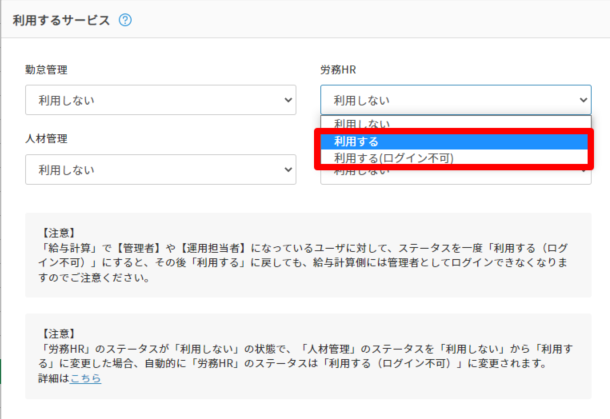Click the chevron arrow on 人材管理 select
610x419 pixels.
coord(289,170)
